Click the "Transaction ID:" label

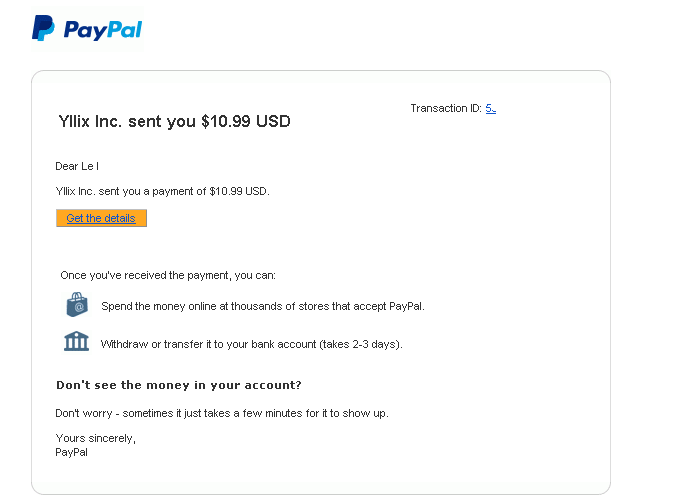(446, 108)
